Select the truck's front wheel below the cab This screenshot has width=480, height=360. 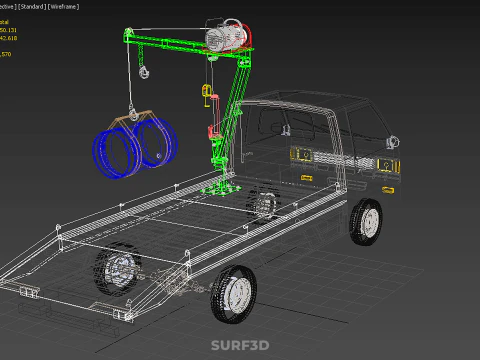pyautogui.click(x=366, y=222)
